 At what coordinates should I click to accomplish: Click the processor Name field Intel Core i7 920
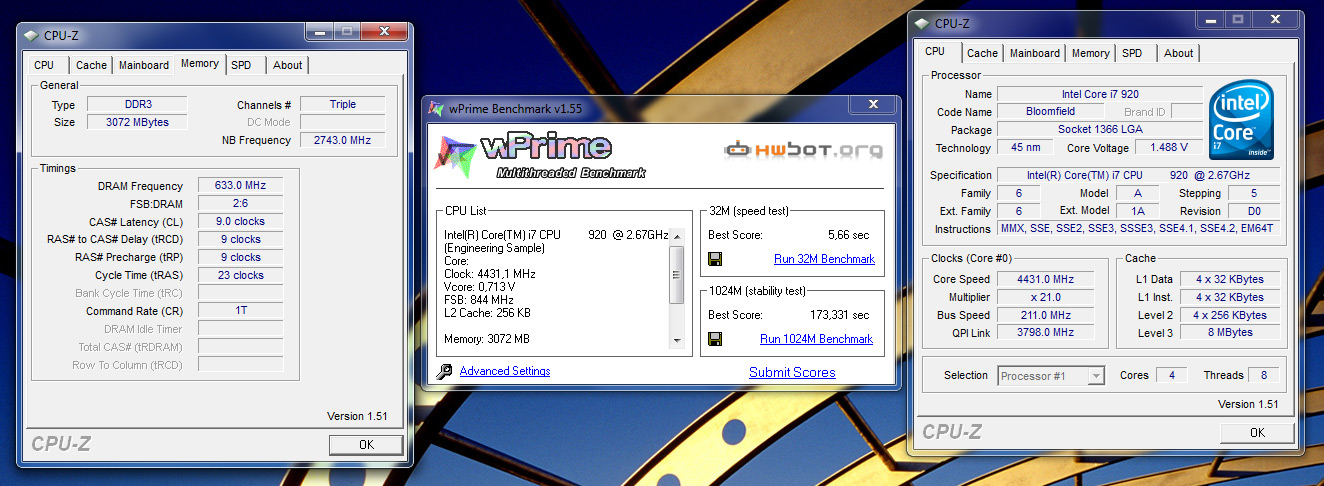1098,94
